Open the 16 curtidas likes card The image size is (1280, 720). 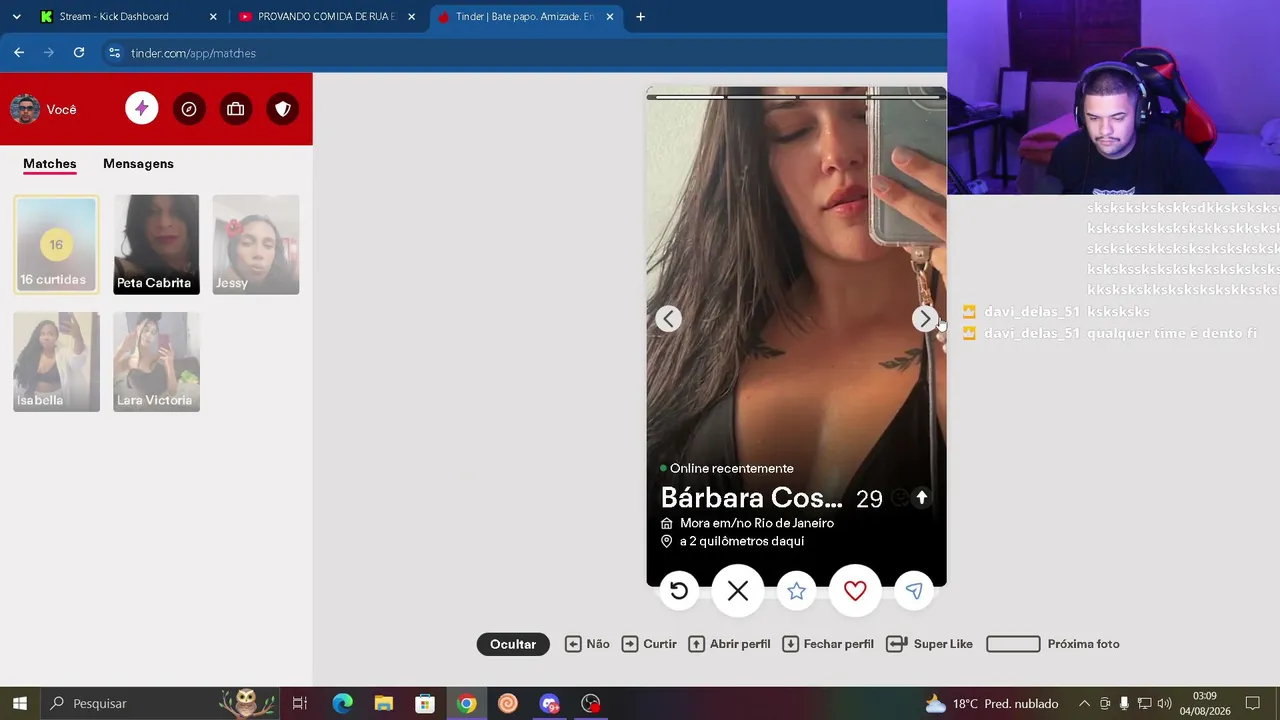(56, 245)
